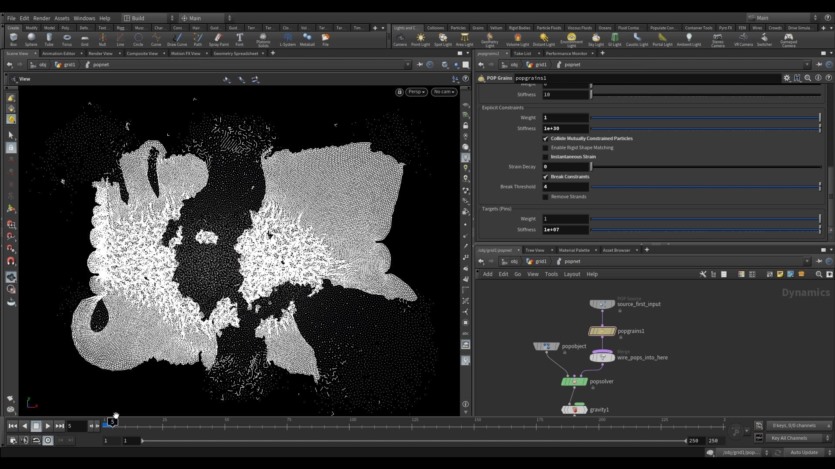The width and height of the screenshot is (835, 469).
Task: Click the play forward button
Action: click(x=48, y=426)
